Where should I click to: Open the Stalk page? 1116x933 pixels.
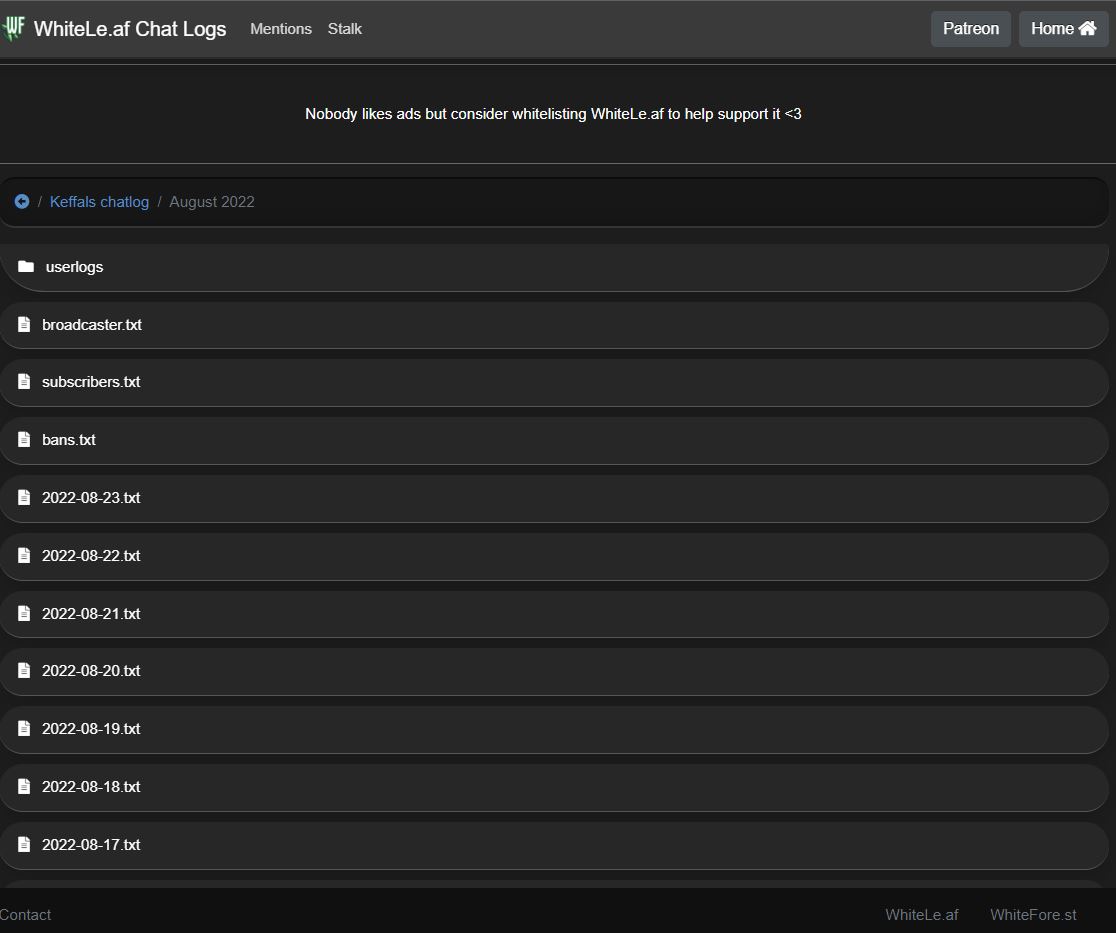click(344, 28)
